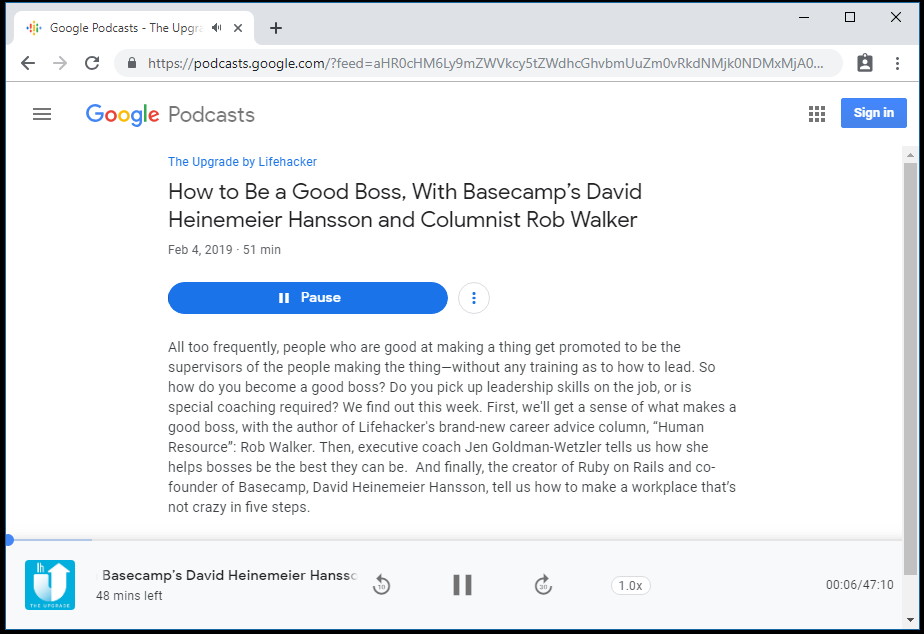Screen dimensions: 924x634
Task: Go forward to the next page
Action: 60,63
